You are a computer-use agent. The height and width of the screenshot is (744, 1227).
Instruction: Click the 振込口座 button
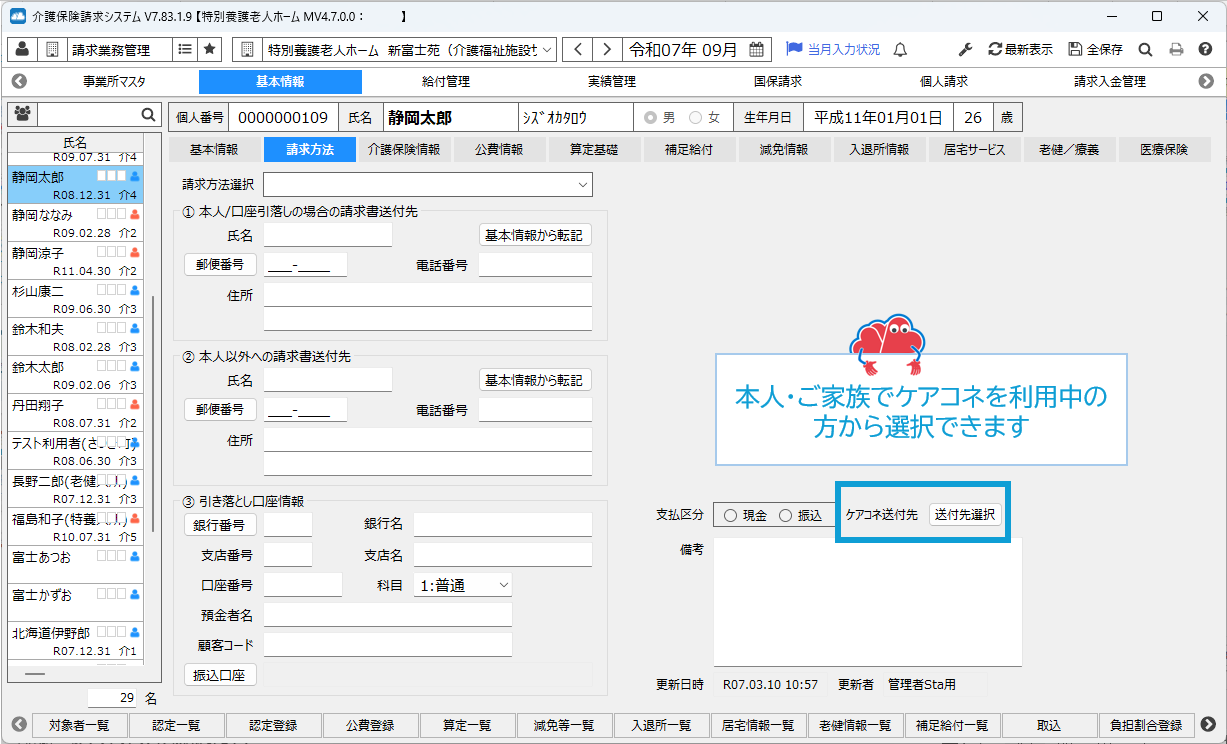coord(220,676)
